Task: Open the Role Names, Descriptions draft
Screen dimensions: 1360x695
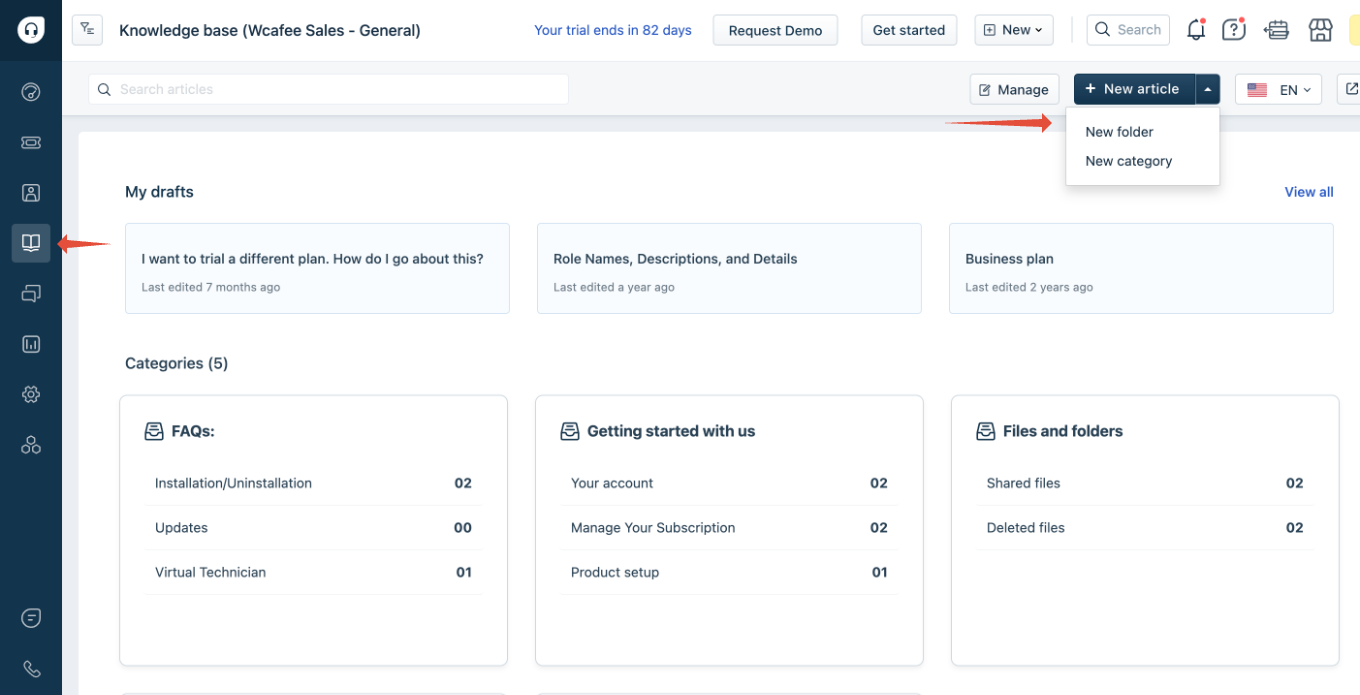Action: coord(729,268)
